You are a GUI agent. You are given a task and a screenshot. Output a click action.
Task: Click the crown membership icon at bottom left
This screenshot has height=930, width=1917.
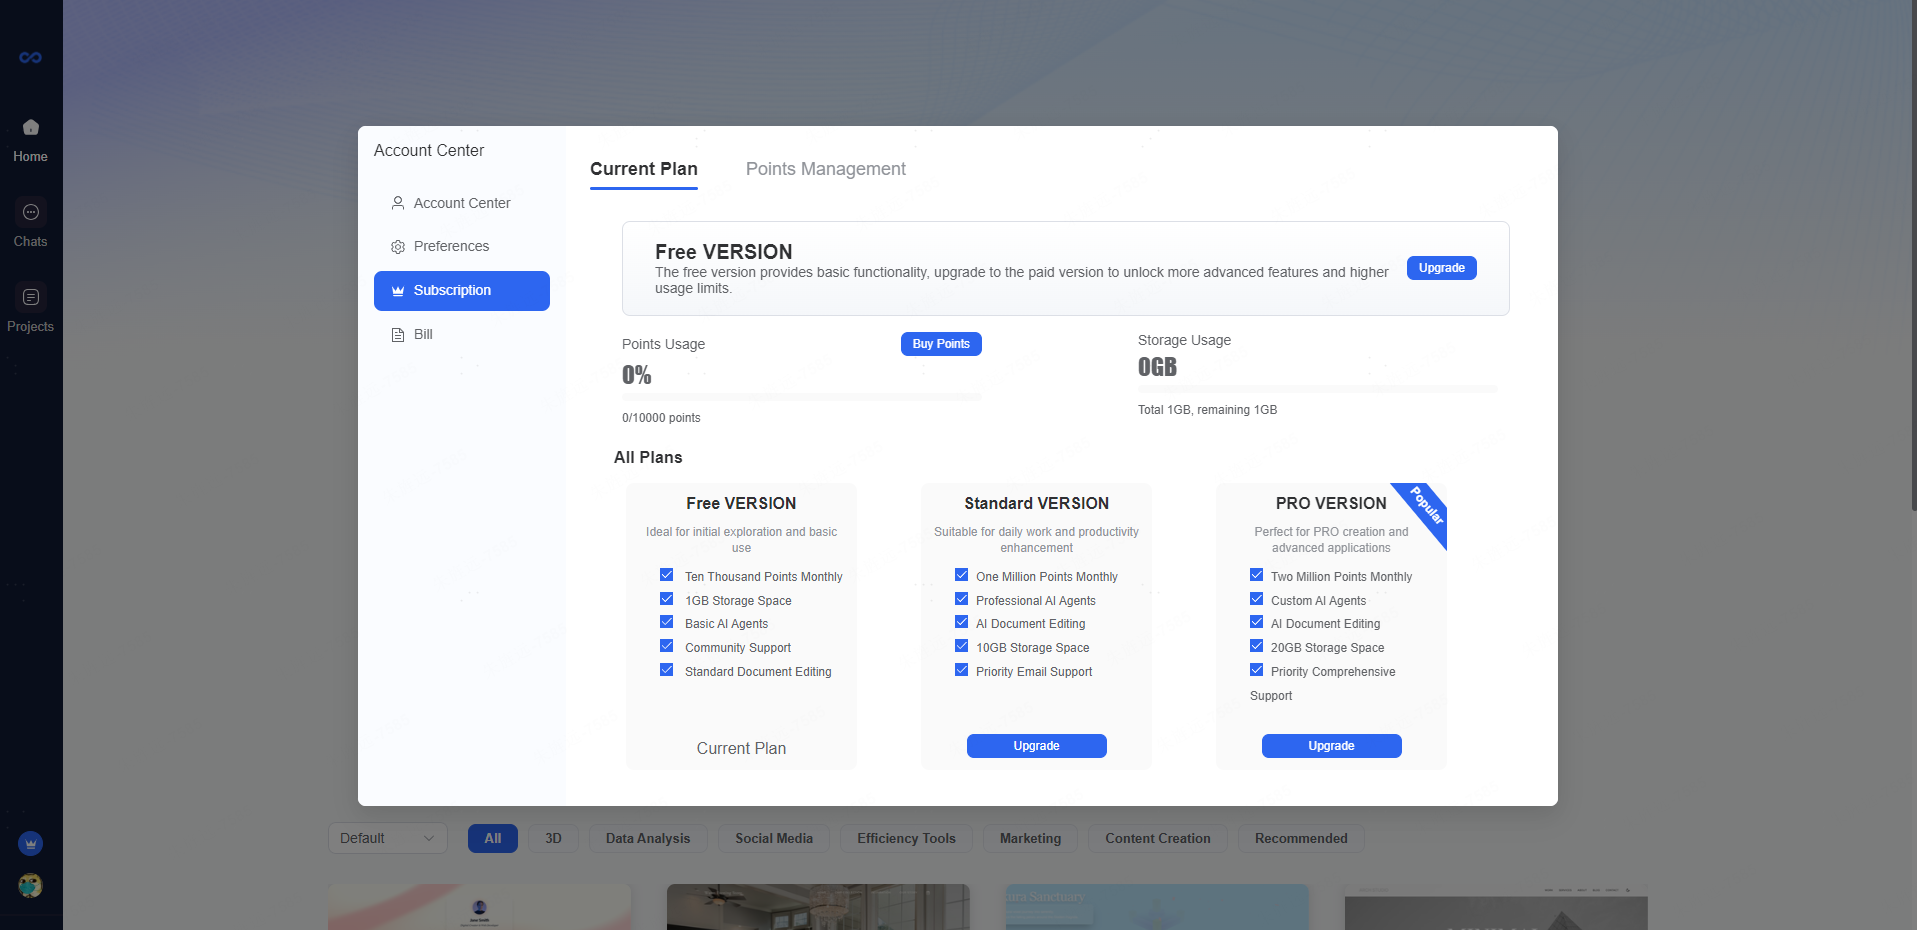(30, 844)
